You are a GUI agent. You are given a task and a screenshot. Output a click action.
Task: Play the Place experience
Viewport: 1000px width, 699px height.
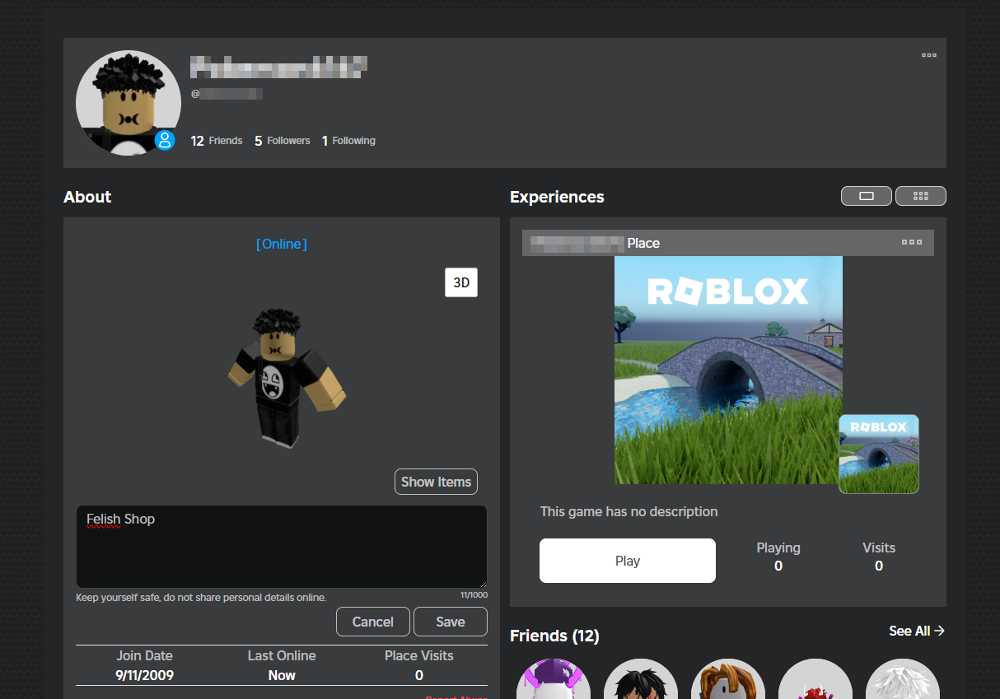[x=628, y=561]
